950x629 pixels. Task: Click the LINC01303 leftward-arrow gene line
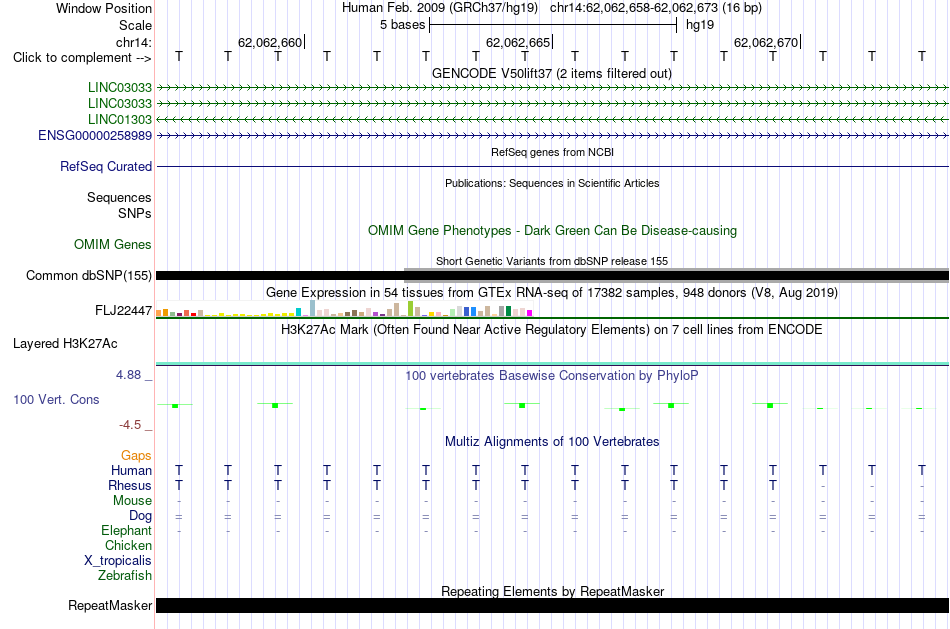pyautogui.click(x=552, y=119)
